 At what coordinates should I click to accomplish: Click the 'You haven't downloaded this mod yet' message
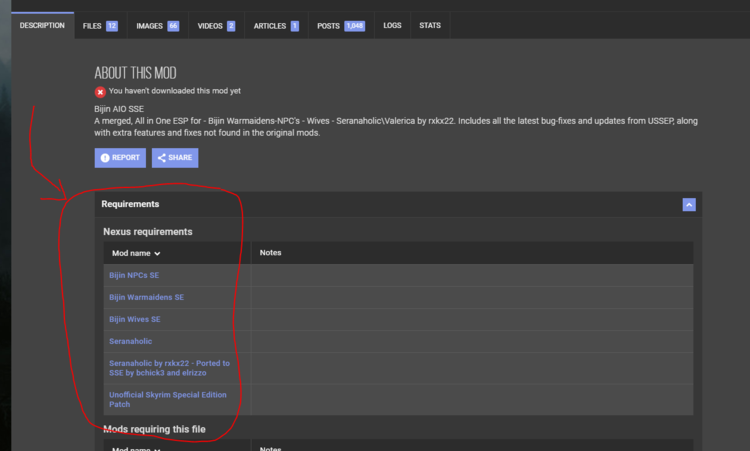pos(175,91)
